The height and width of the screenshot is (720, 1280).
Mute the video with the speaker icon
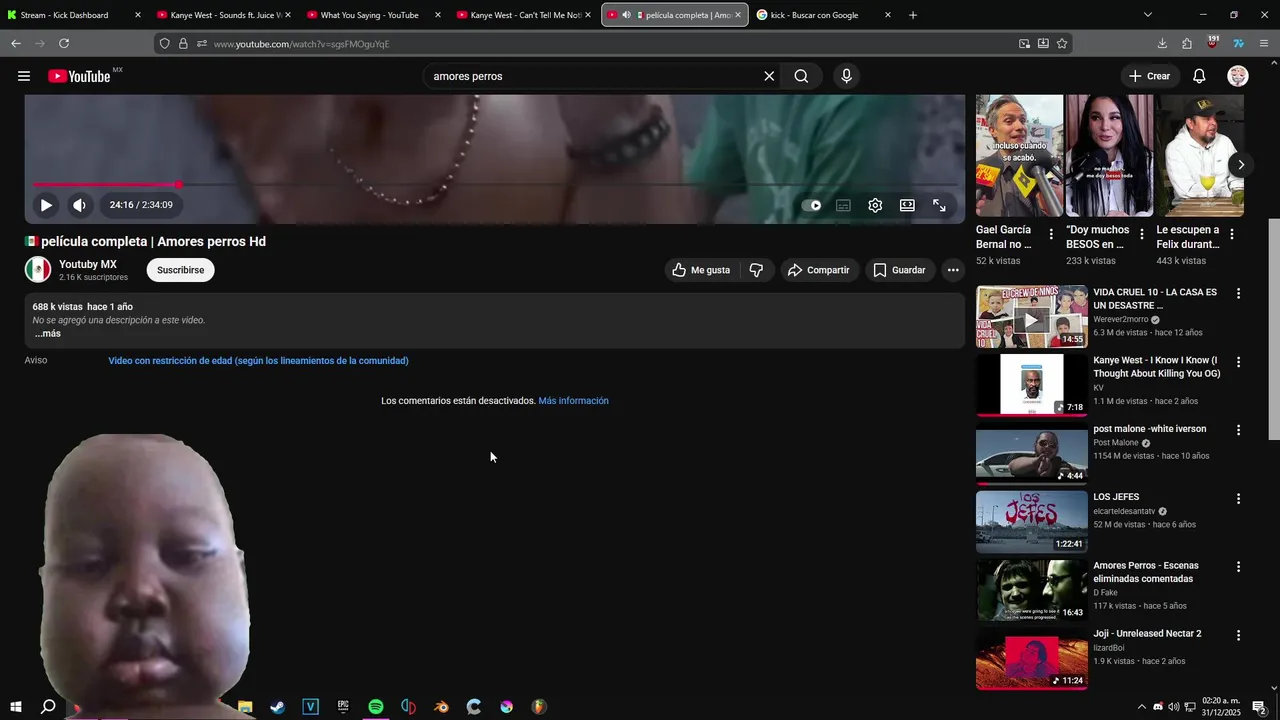pyautogui.click(x=79, y=205)
